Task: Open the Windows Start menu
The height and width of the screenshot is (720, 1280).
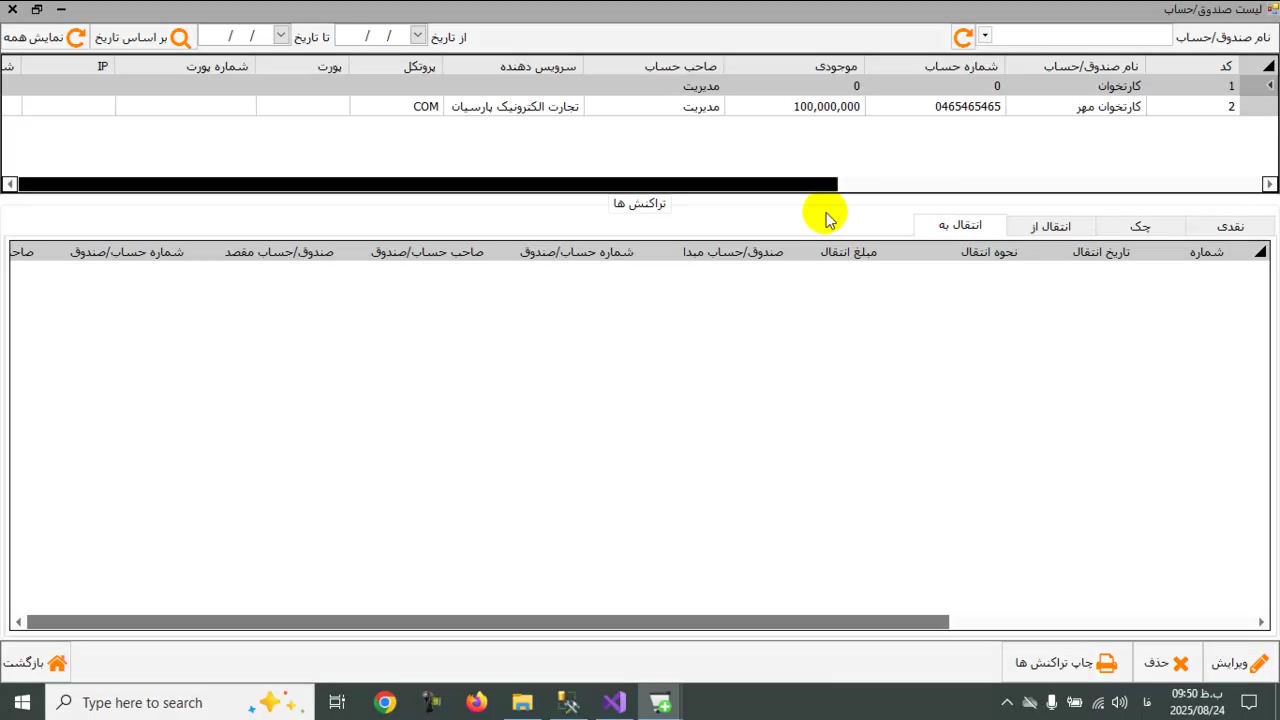Action: (22, 702)
